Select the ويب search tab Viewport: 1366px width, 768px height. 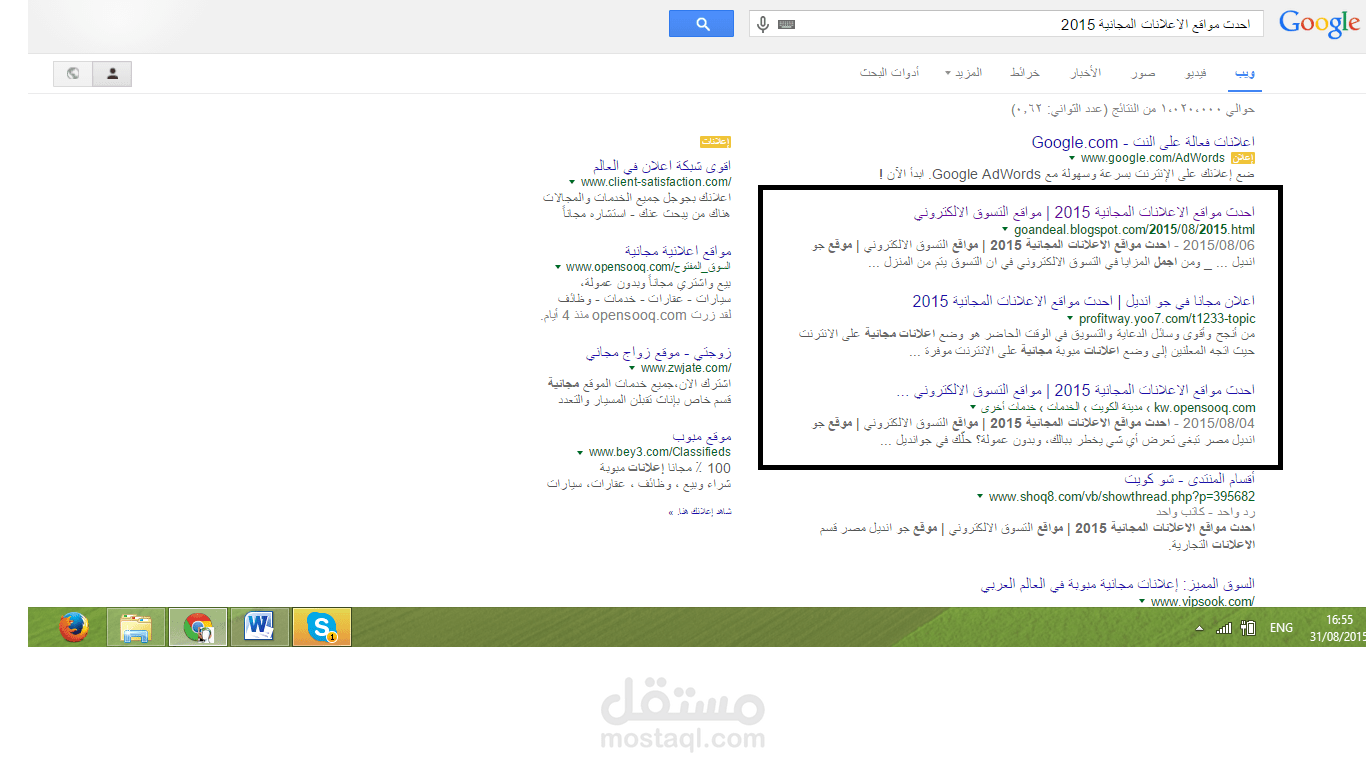[x=1245, y=73]
